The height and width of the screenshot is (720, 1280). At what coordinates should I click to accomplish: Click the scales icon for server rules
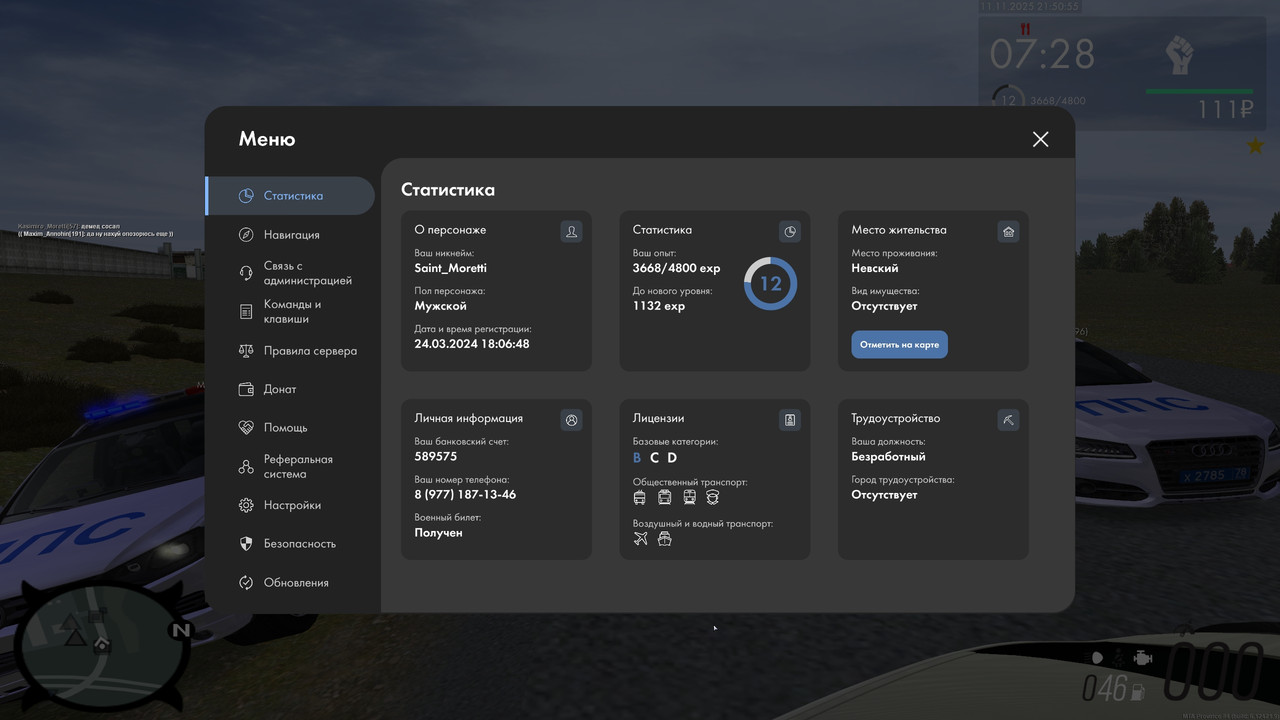click(246, 351)
